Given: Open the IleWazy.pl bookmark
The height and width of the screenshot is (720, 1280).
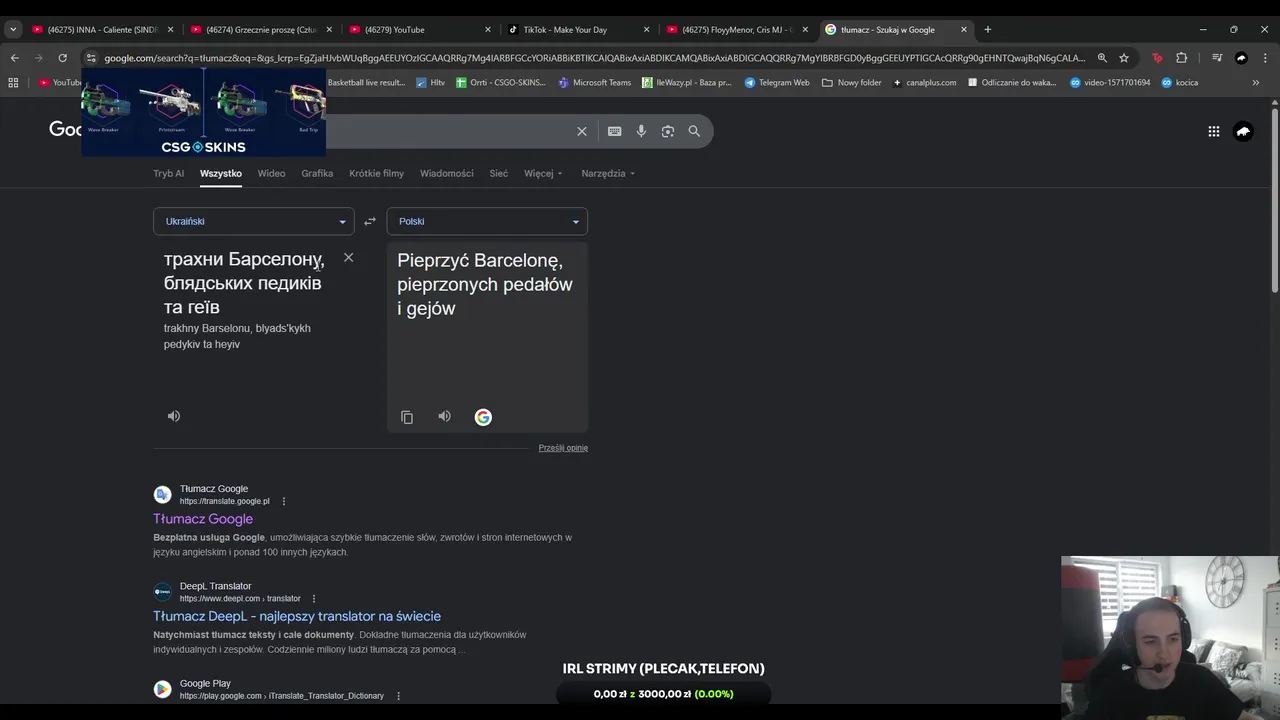Looking at the screenshot, I should tap(687, 83).
